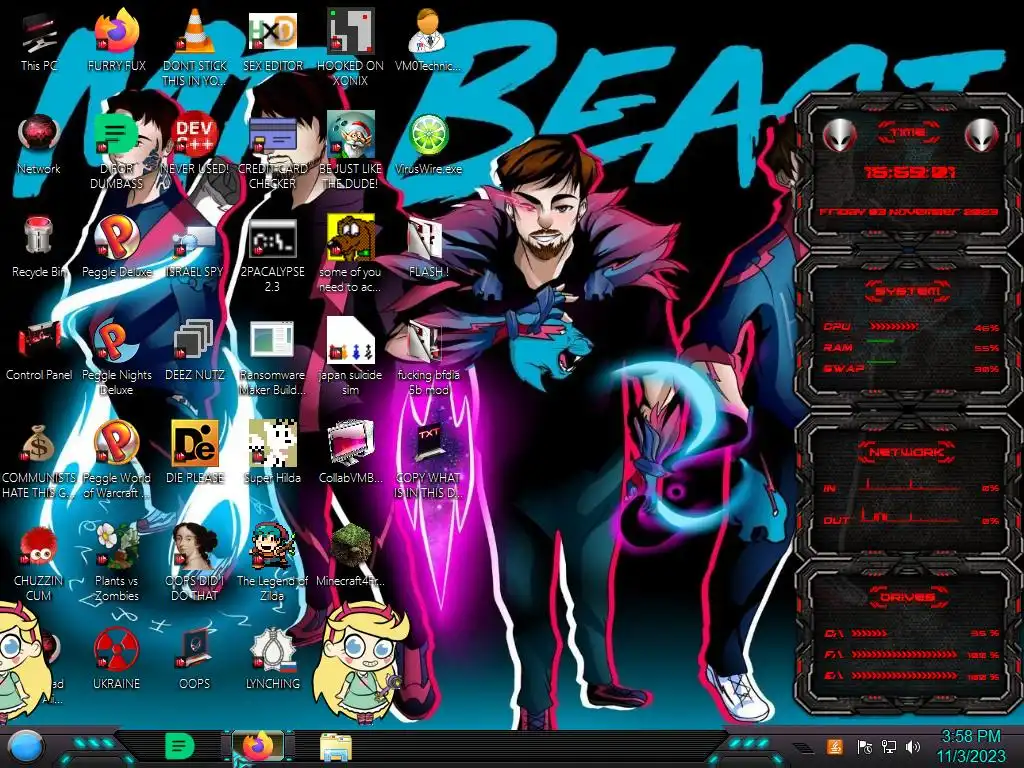The image size is (1024, 768).
Task: Click the Java tray icon
Action: point(834,746)
